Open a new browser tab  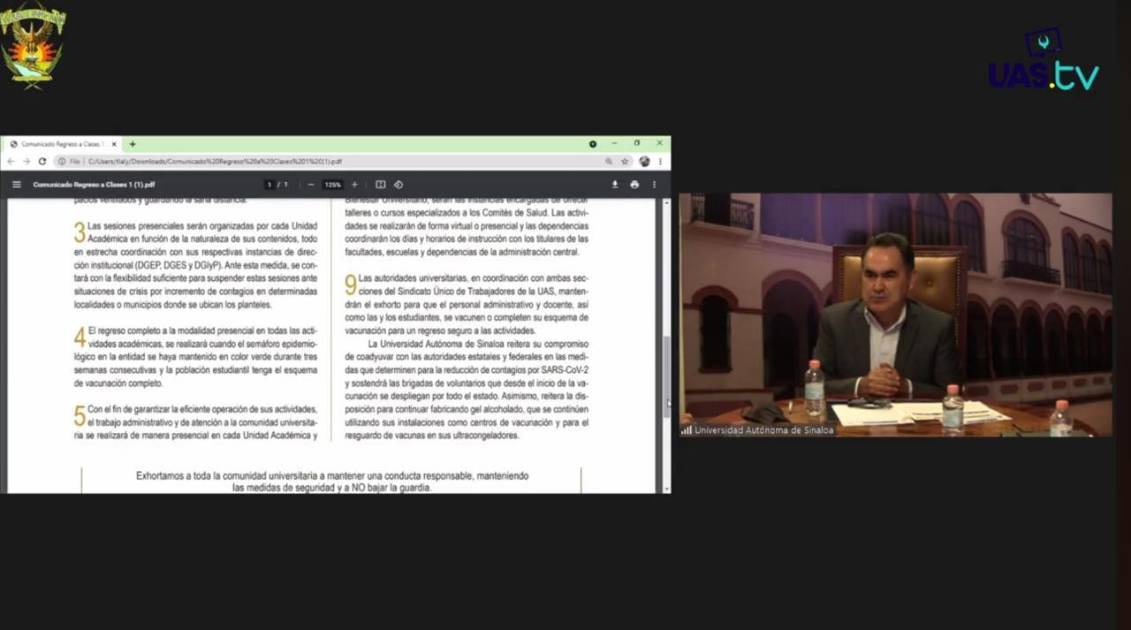point(132,144)
